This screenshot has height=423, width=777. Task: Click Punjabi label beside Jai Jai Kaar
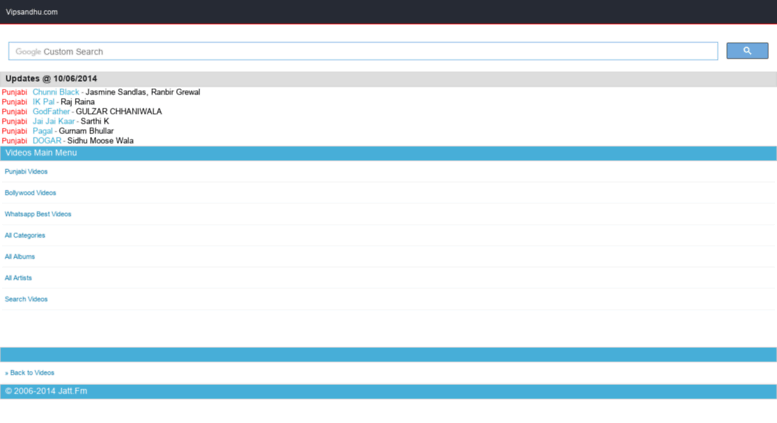(14, 121)
